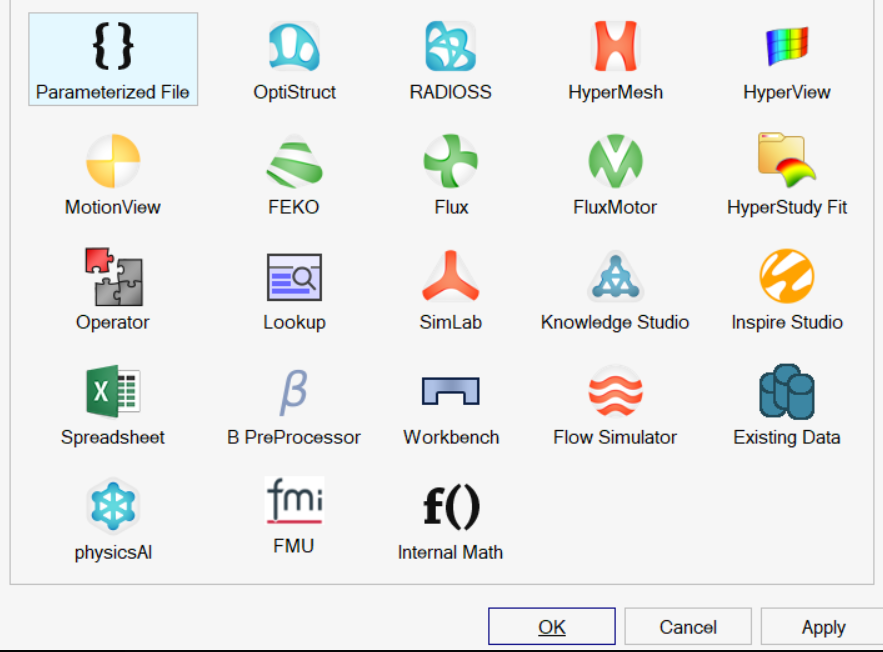Choose the Knowledge Studio icon

pos(615,276)
